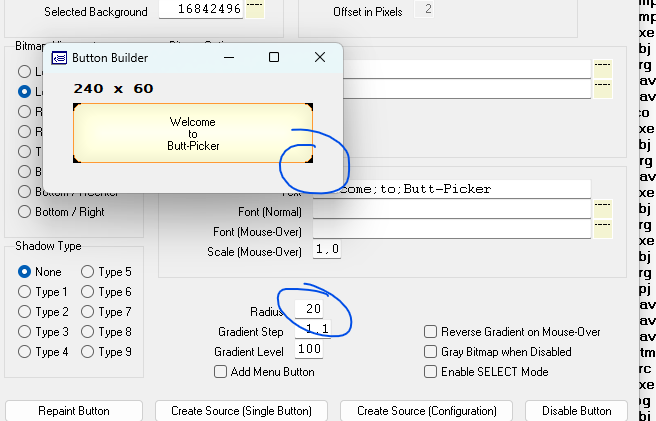Image resolution: width=656 pixels, height=421 pixels.
Task: Close the Button Builder preview window
Action: (x=320, y=58)
